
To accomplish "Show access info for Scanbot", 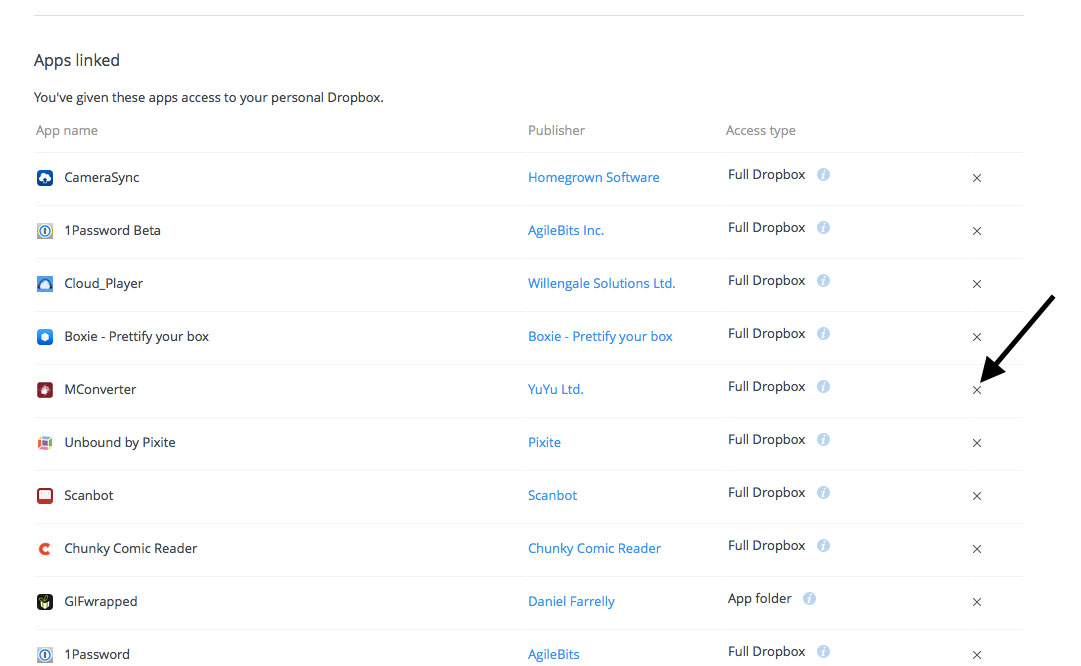I will [823, 493].
